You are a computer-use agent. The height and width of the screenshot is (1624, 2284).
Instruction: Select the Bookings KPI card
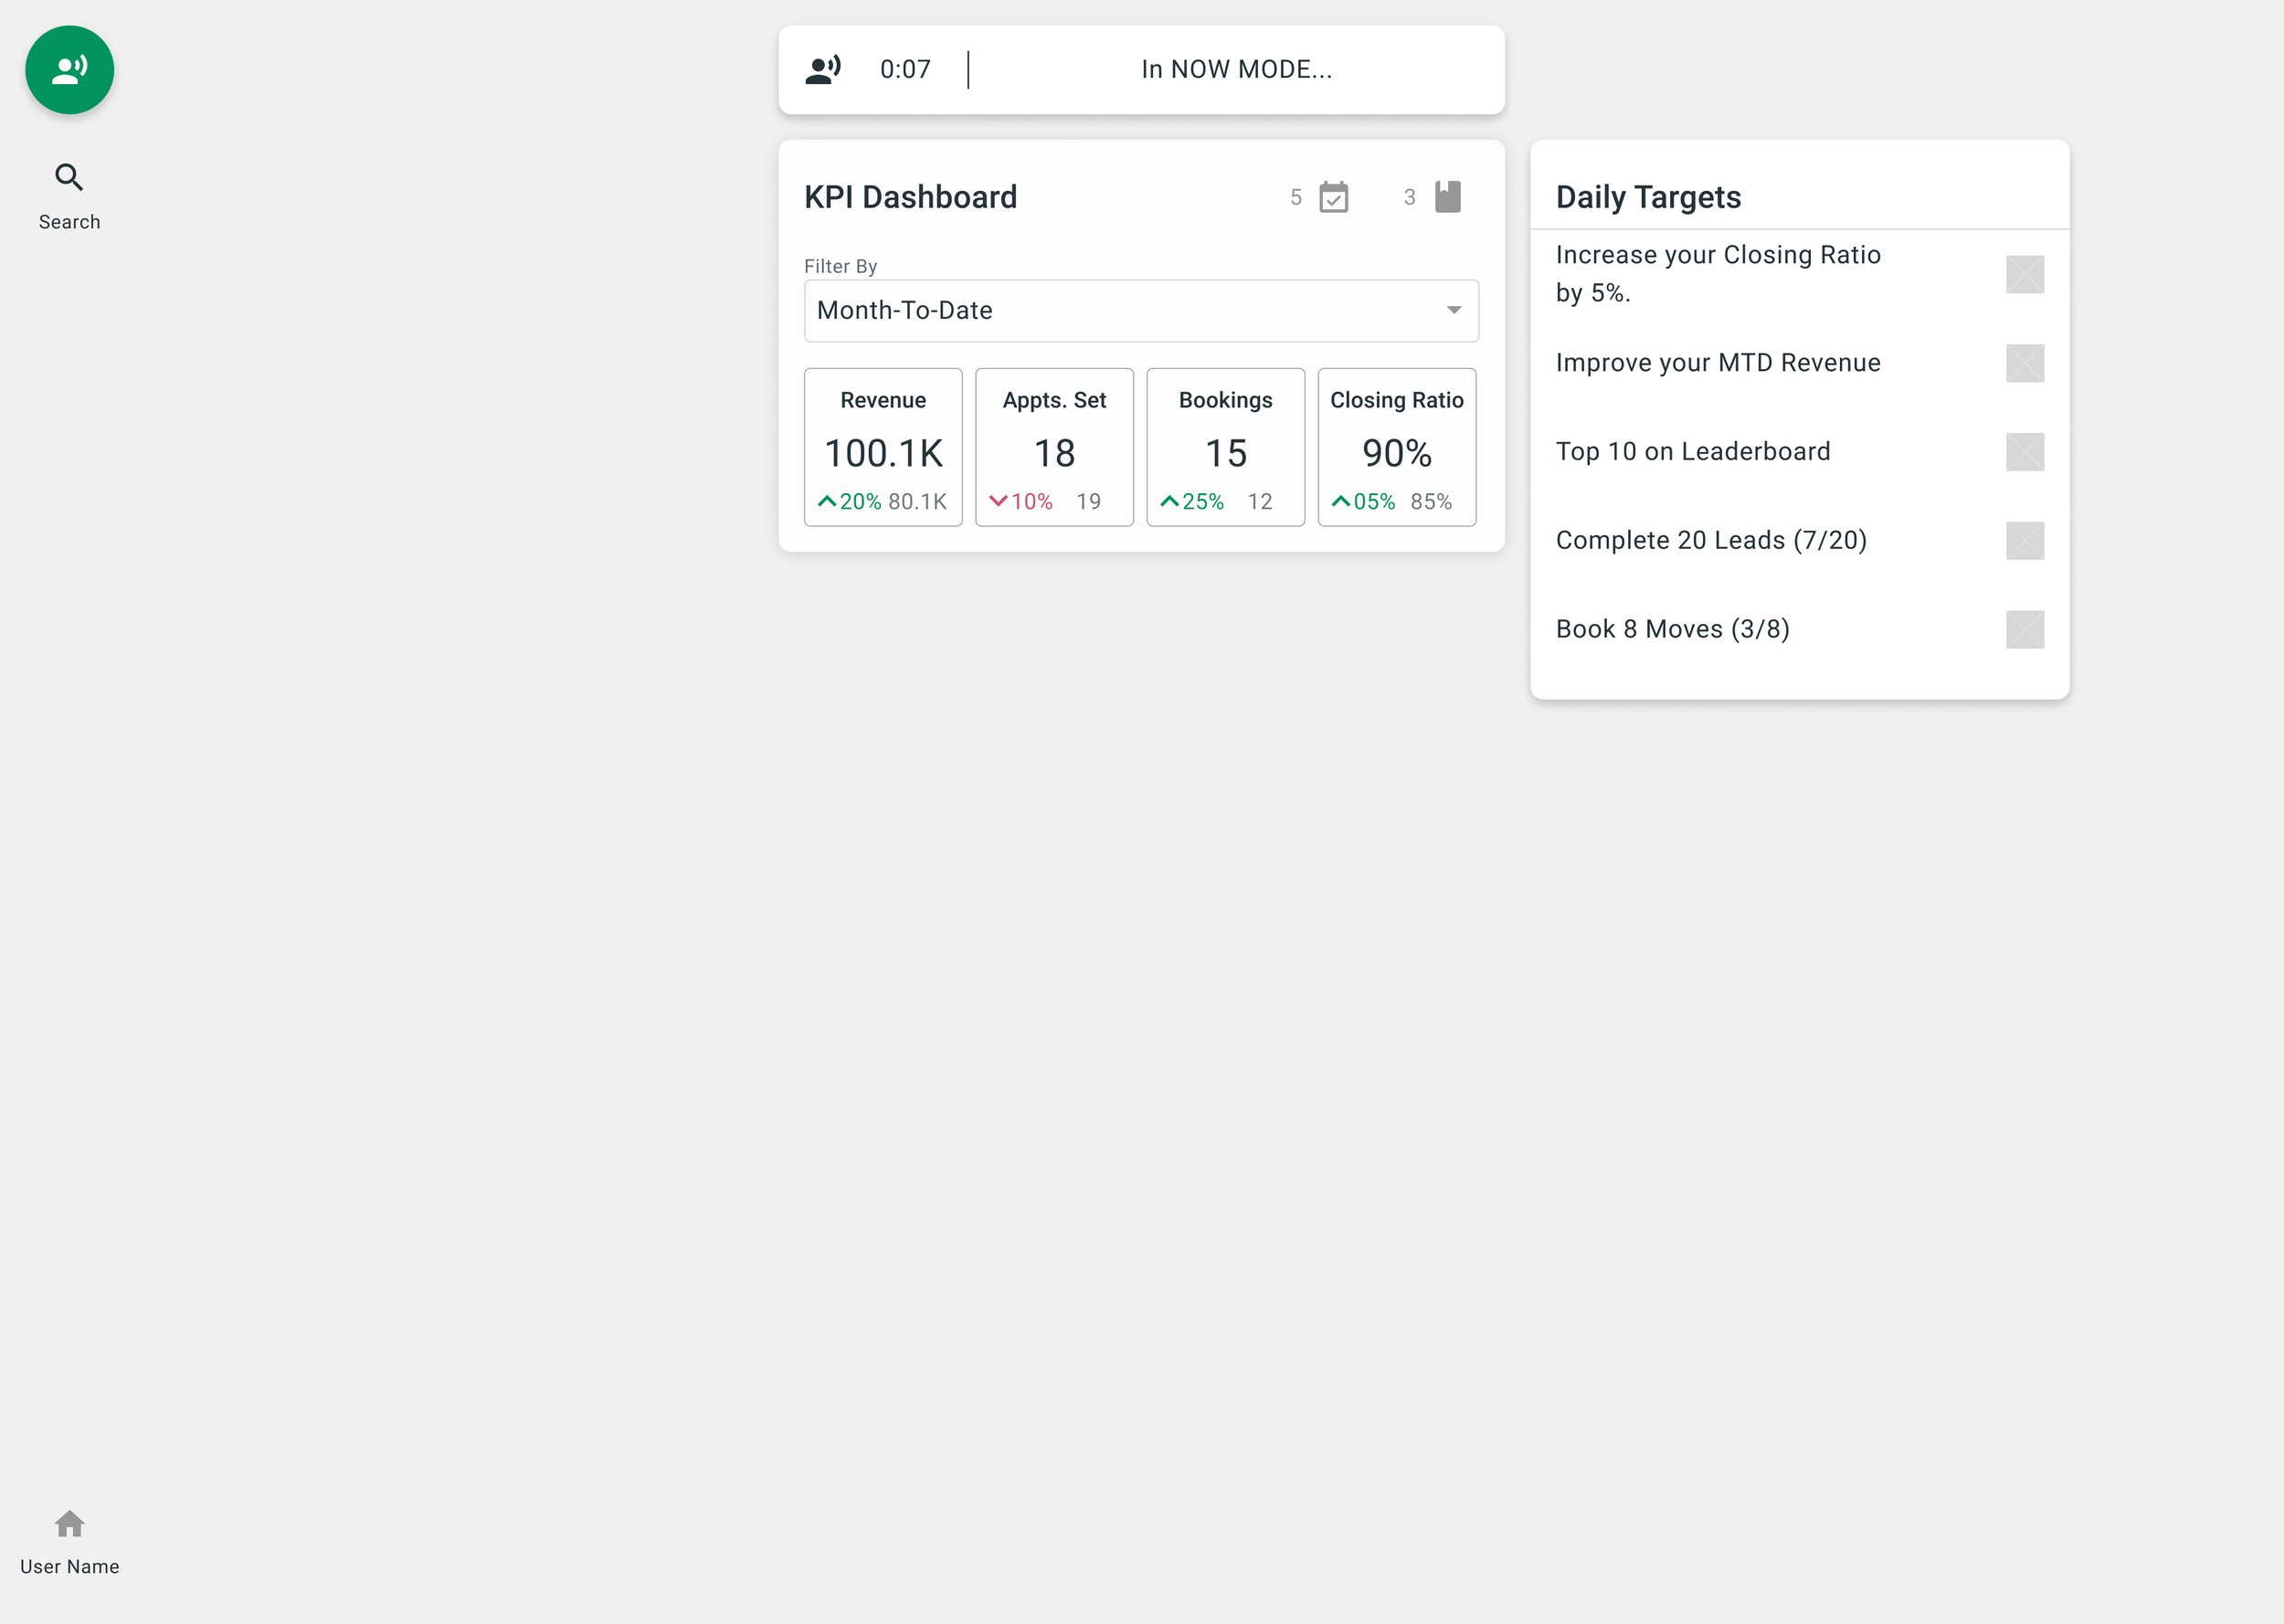(x=1225, y=447)
